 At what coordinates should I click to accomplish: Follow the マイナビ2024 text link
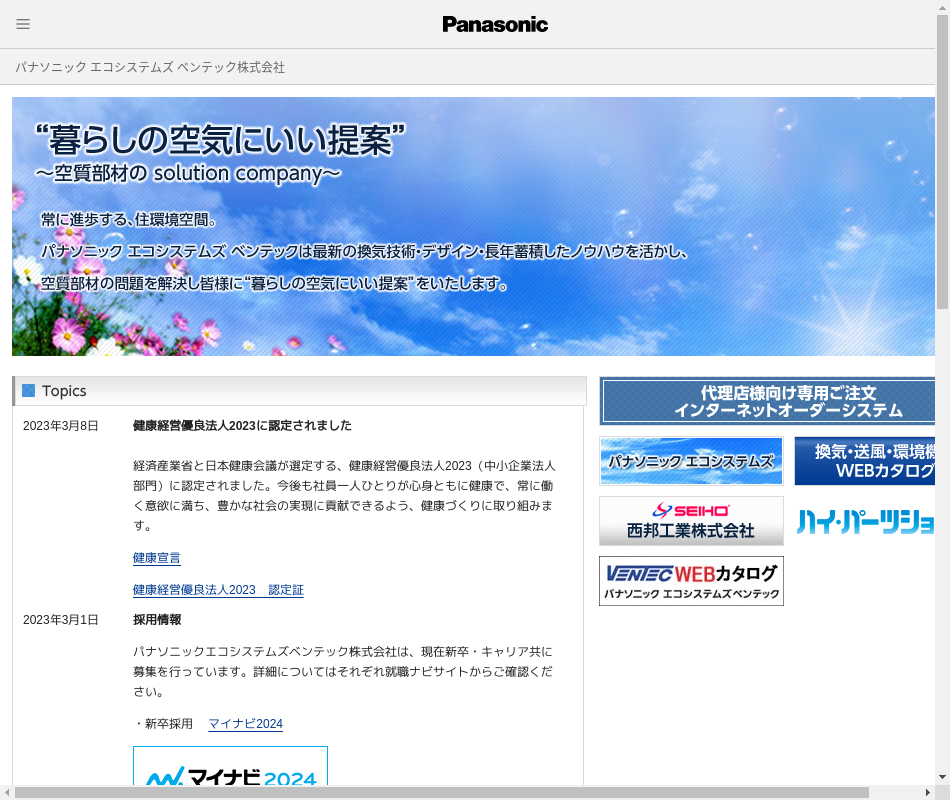click(x=245, y=724)
